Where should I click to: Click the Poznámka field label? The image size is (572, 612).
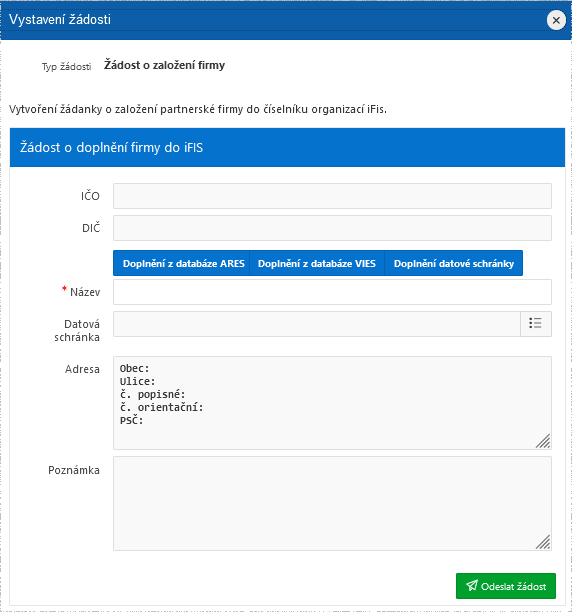point(74,470)
